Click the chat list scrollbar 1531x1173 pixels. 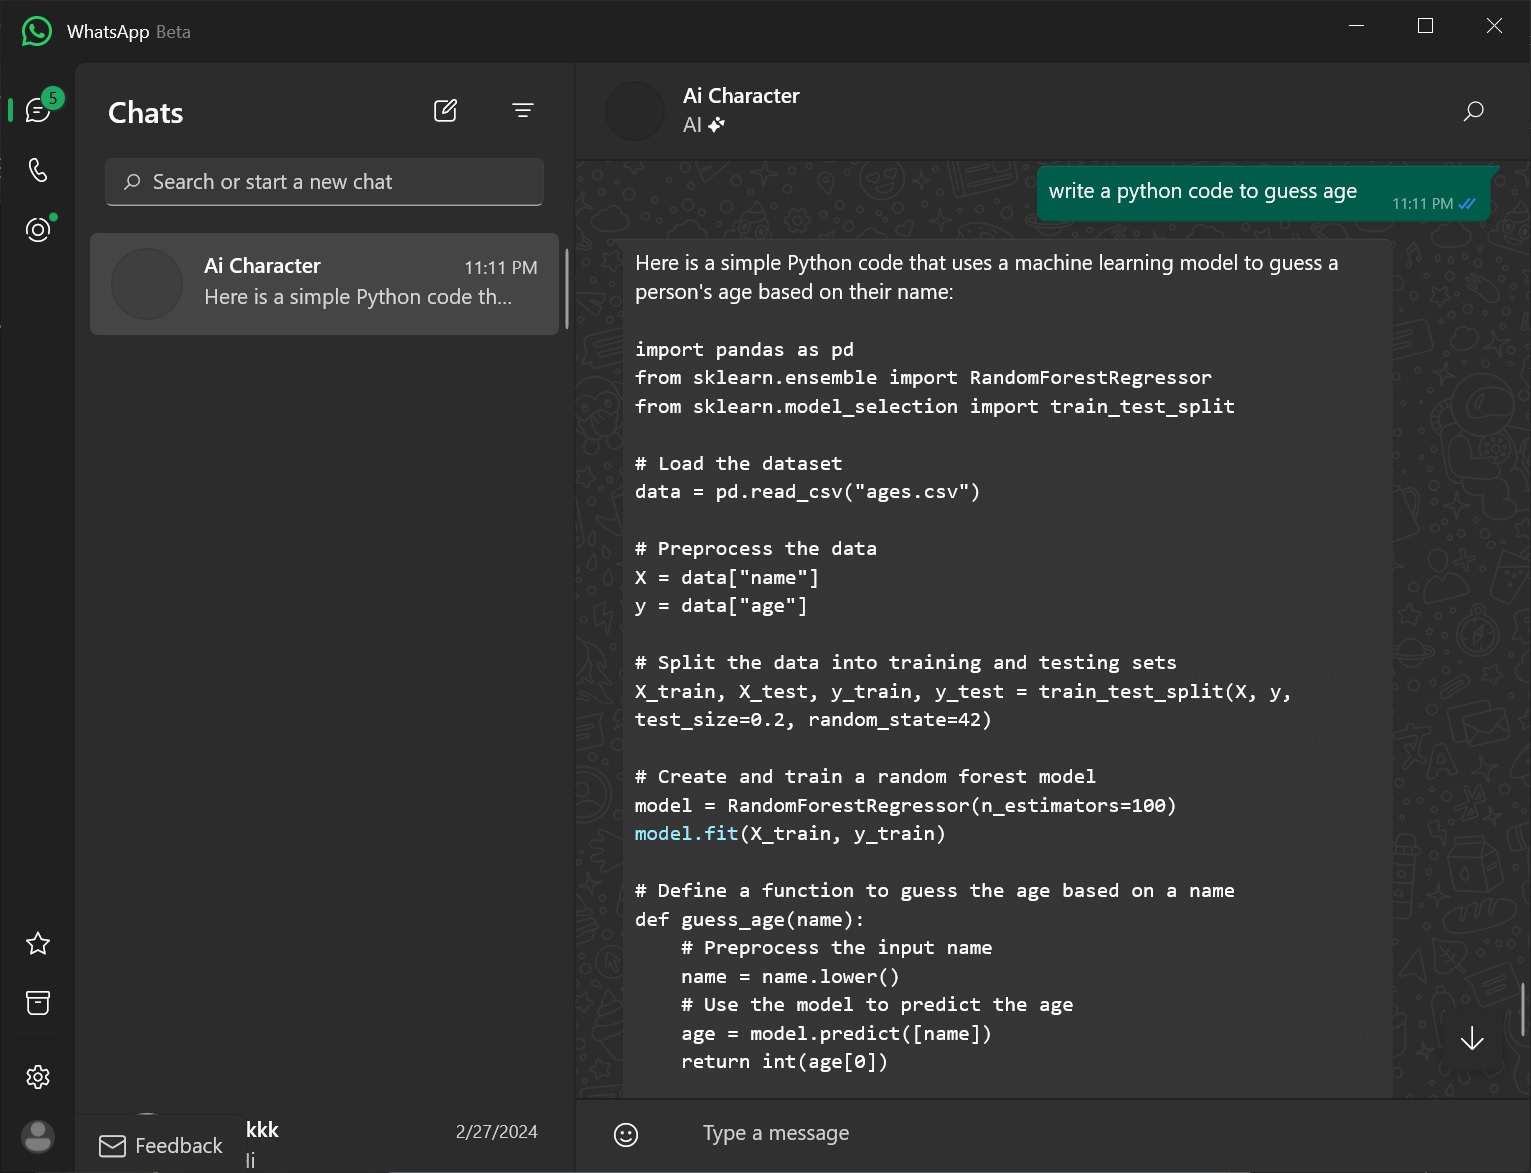pyautogui.click(x=567, y=290)
